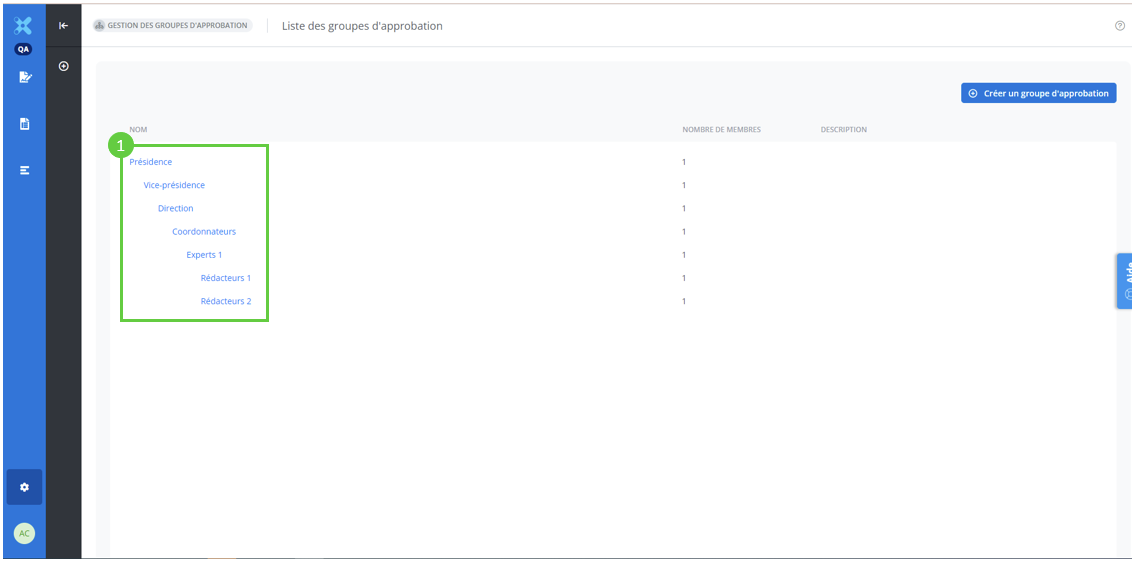Click the Nombre de membres column header
1137x562 pixels.
721,130
